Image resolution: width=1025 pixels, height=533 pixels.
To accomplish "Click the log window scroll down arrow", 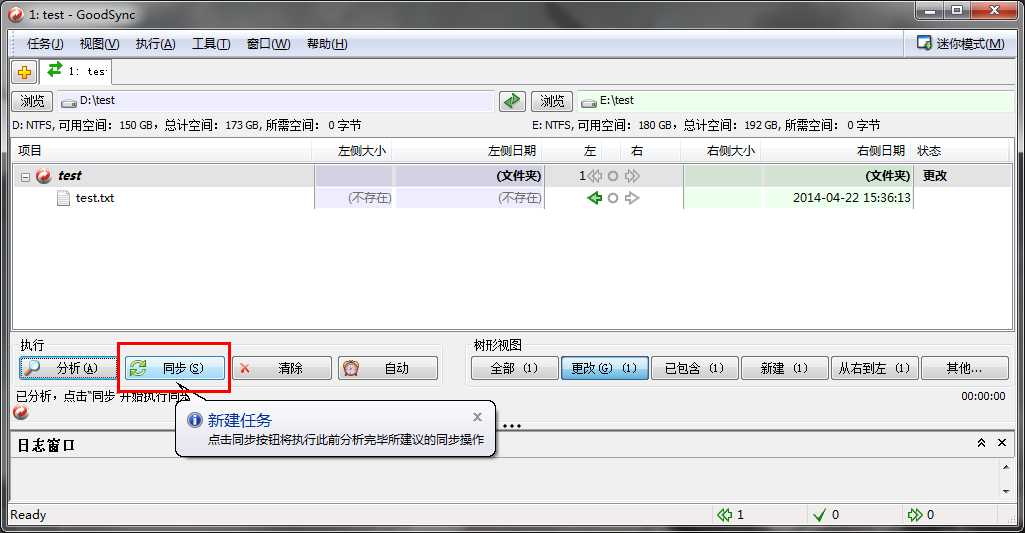I will click(x=1006, y=491).
